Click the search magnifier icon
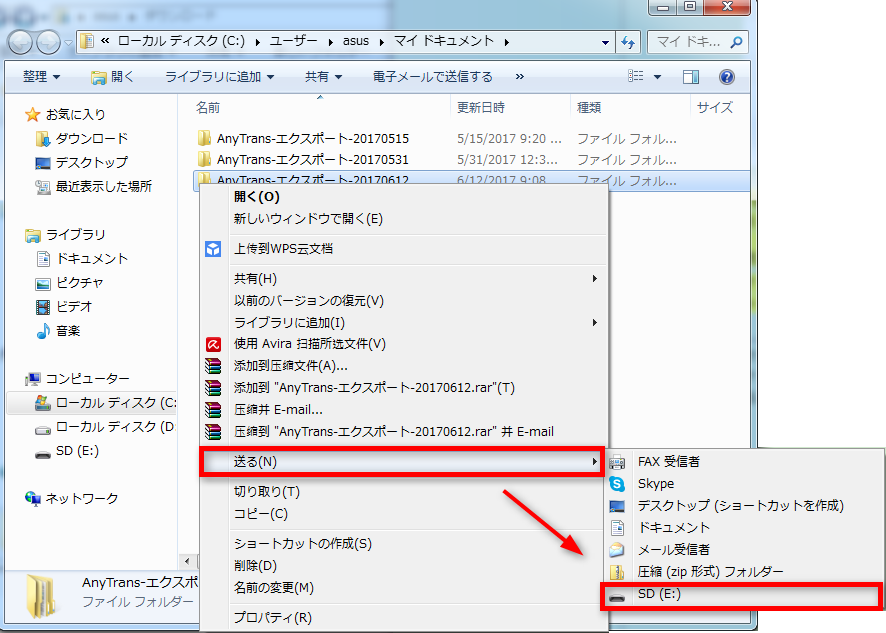 pyautogui.click(x=736, y=42)
